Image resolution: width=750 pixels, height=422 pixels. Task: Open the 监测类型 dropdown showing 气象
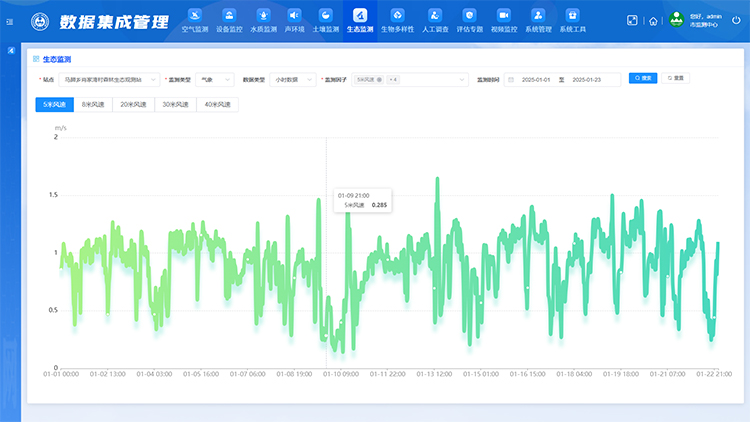click(215, 78)
